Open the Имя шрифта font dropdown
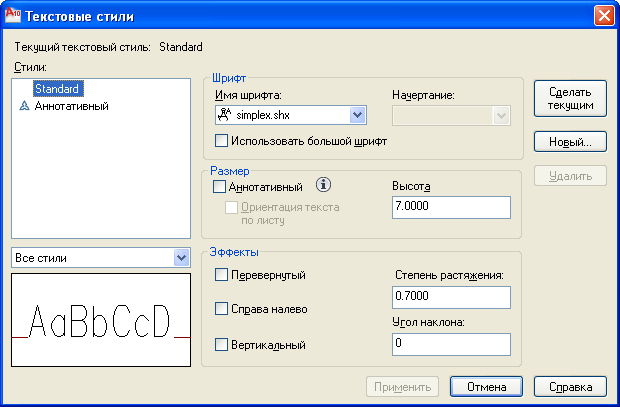 (357, 115)
